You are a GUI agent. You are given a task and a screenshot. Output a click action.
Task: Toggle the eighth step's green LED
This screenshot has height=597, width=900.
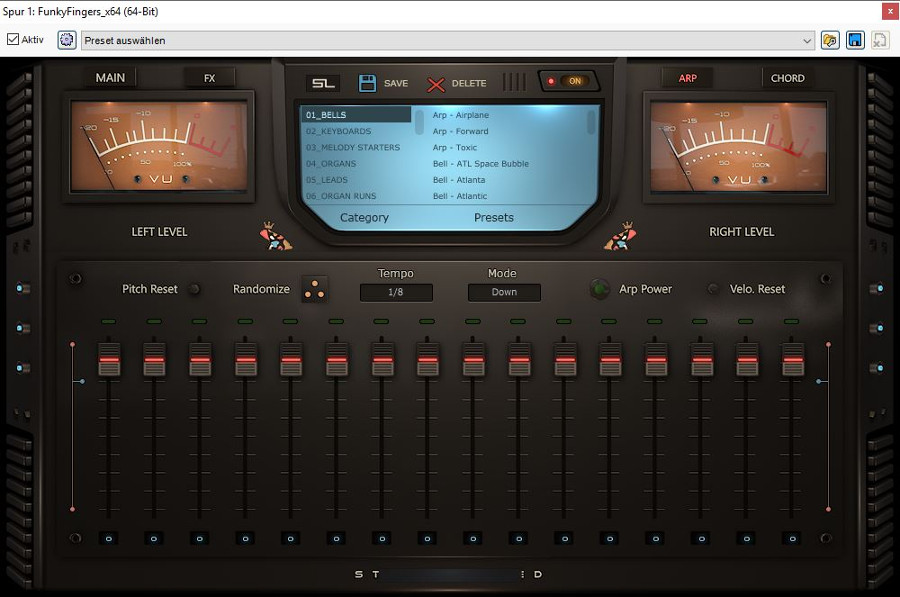[x=427, y=321]
